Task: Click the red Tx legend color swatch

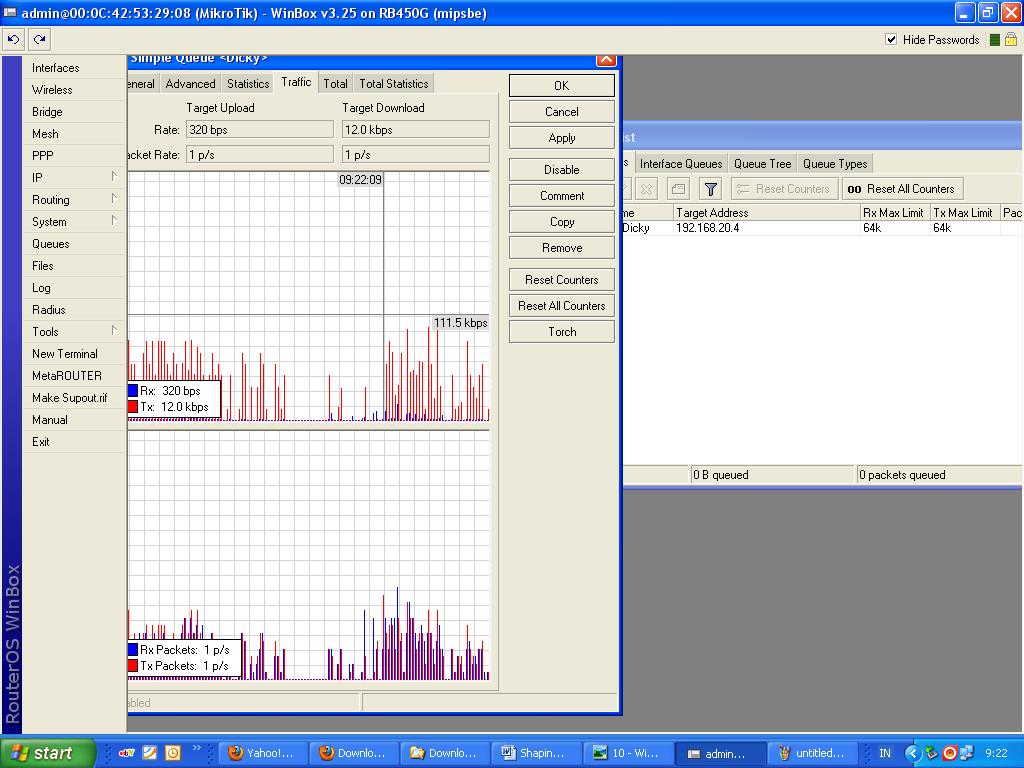Action: pyautogui.click(x=133, y=407)
